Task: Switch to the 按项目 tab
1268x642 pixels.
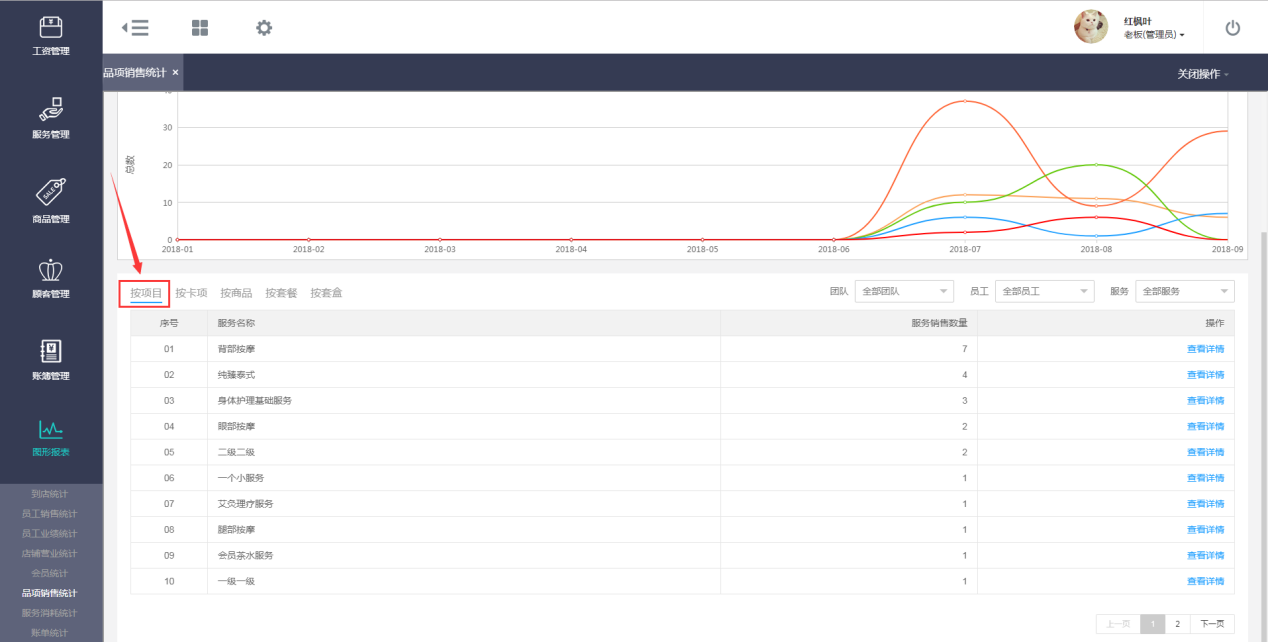Action: (146, 293)
